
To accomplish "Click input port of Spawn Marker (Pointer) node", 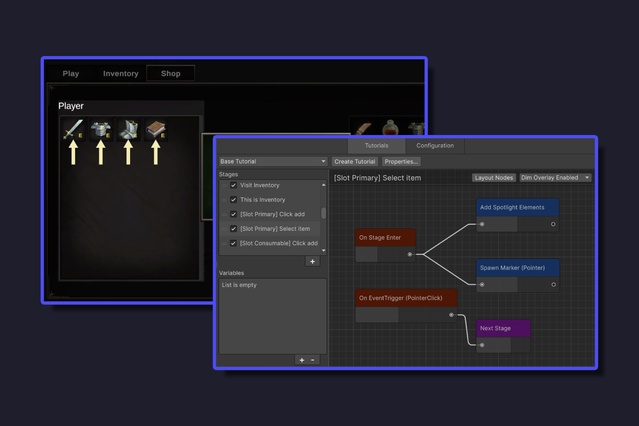I will pyautogui.click(x=482, y=285).
